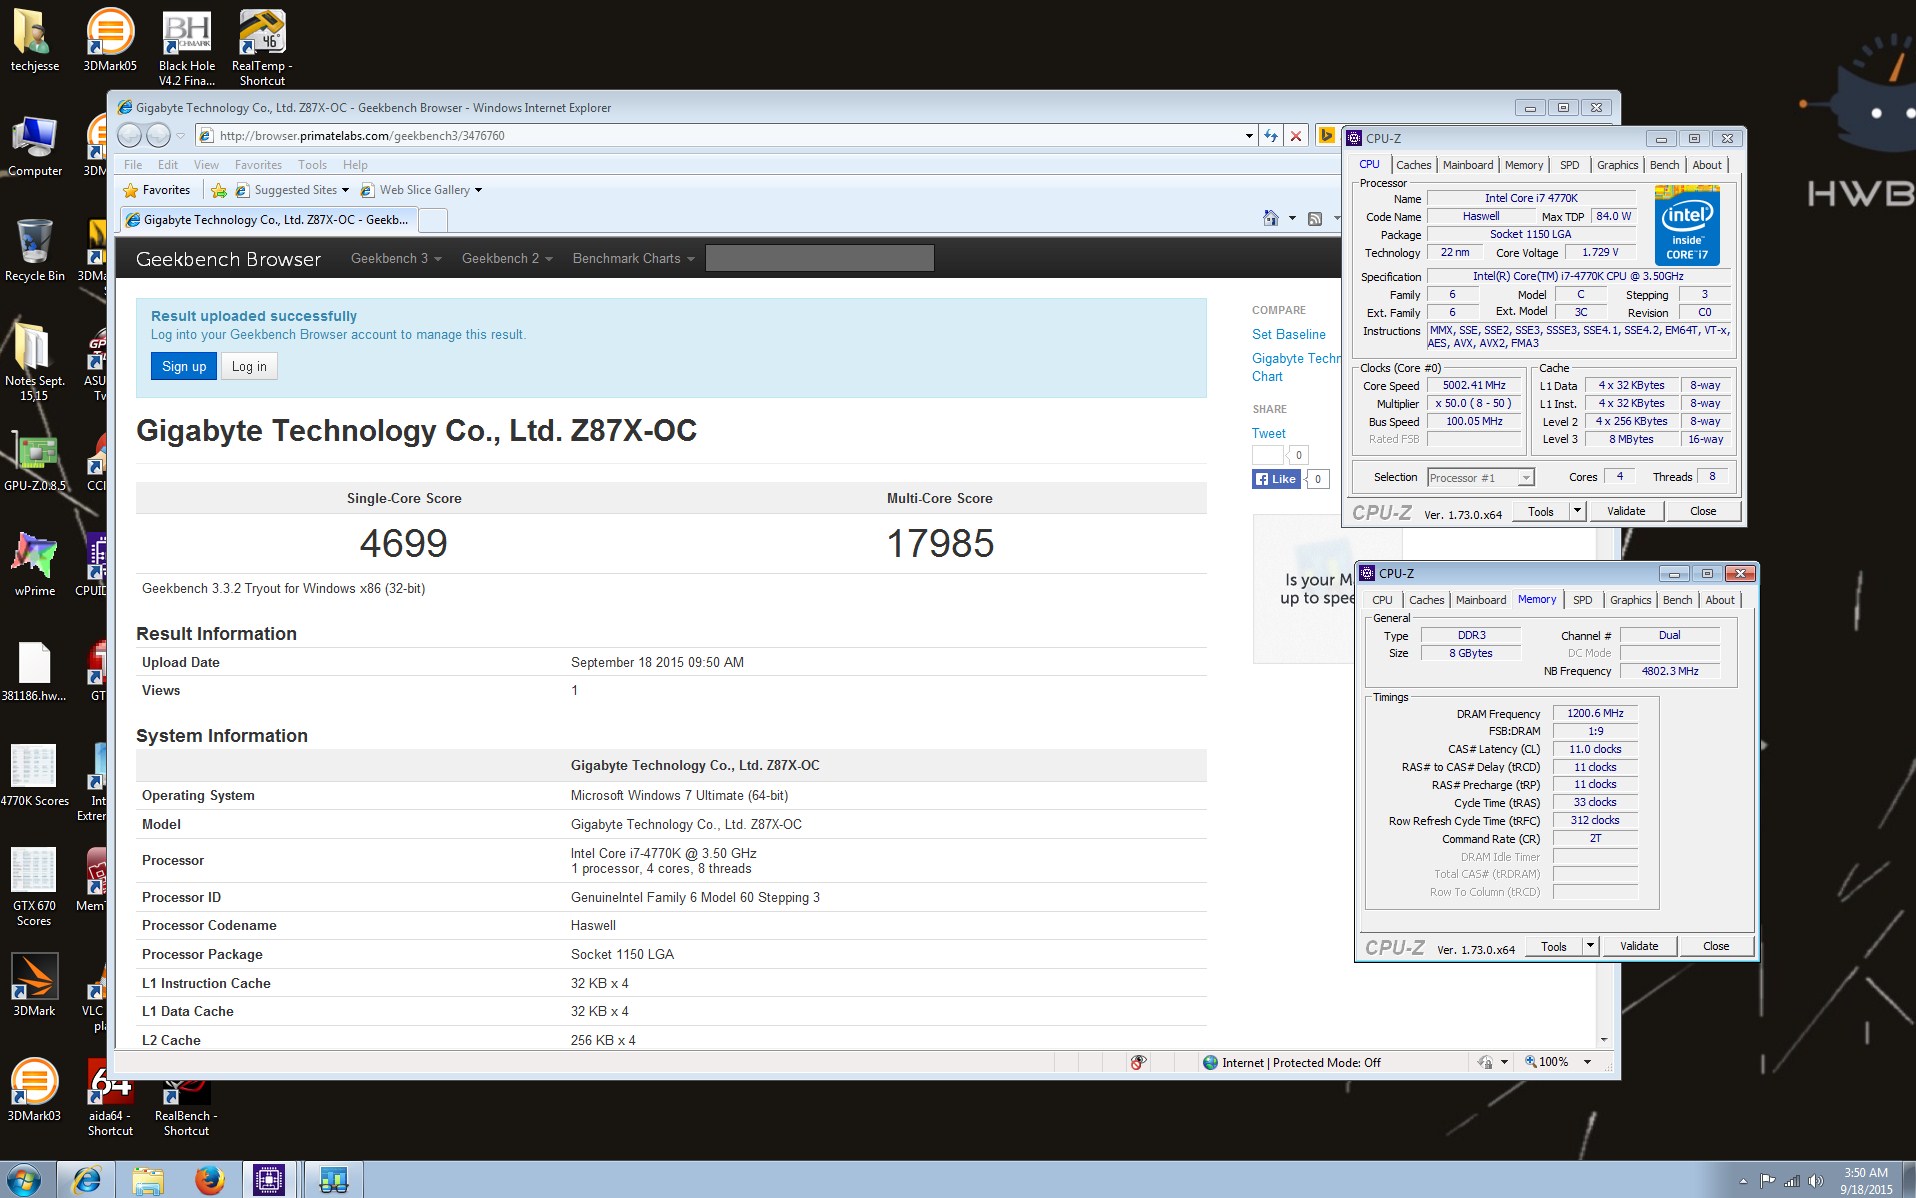
Task: Refresh the page in Internet Explorer
Action: 1270,135
